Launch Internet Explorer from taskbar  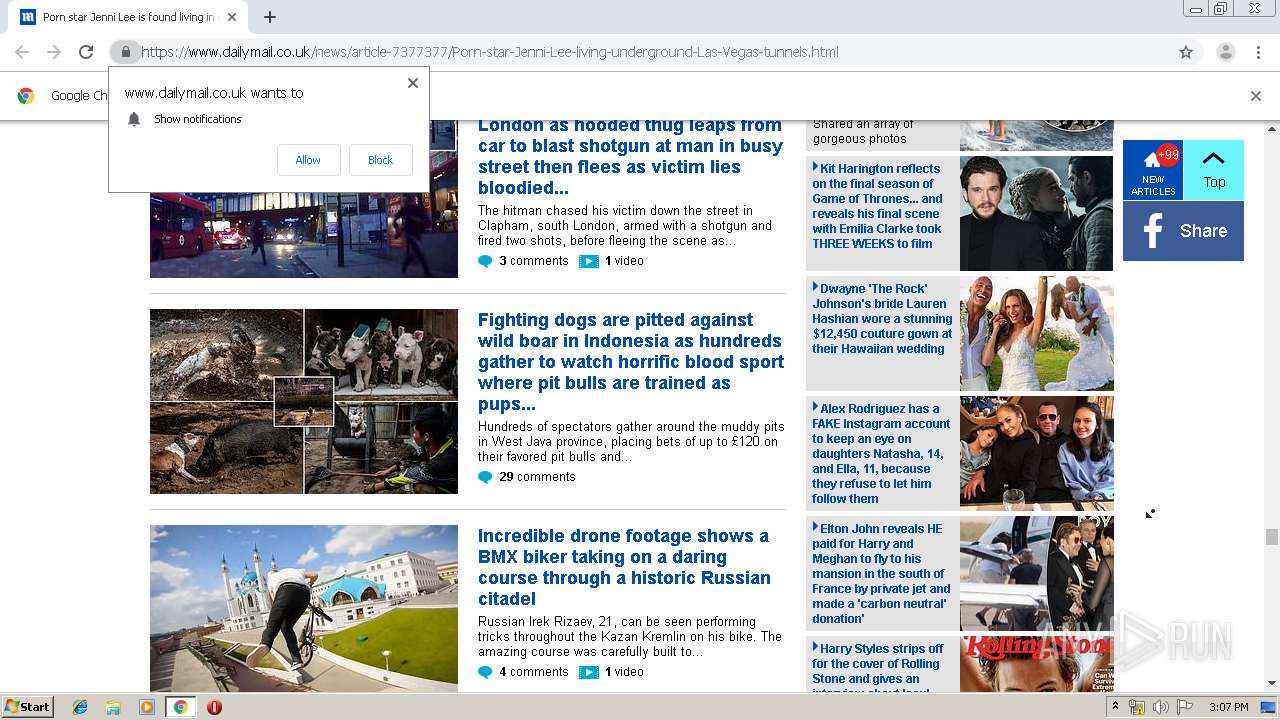80,707
